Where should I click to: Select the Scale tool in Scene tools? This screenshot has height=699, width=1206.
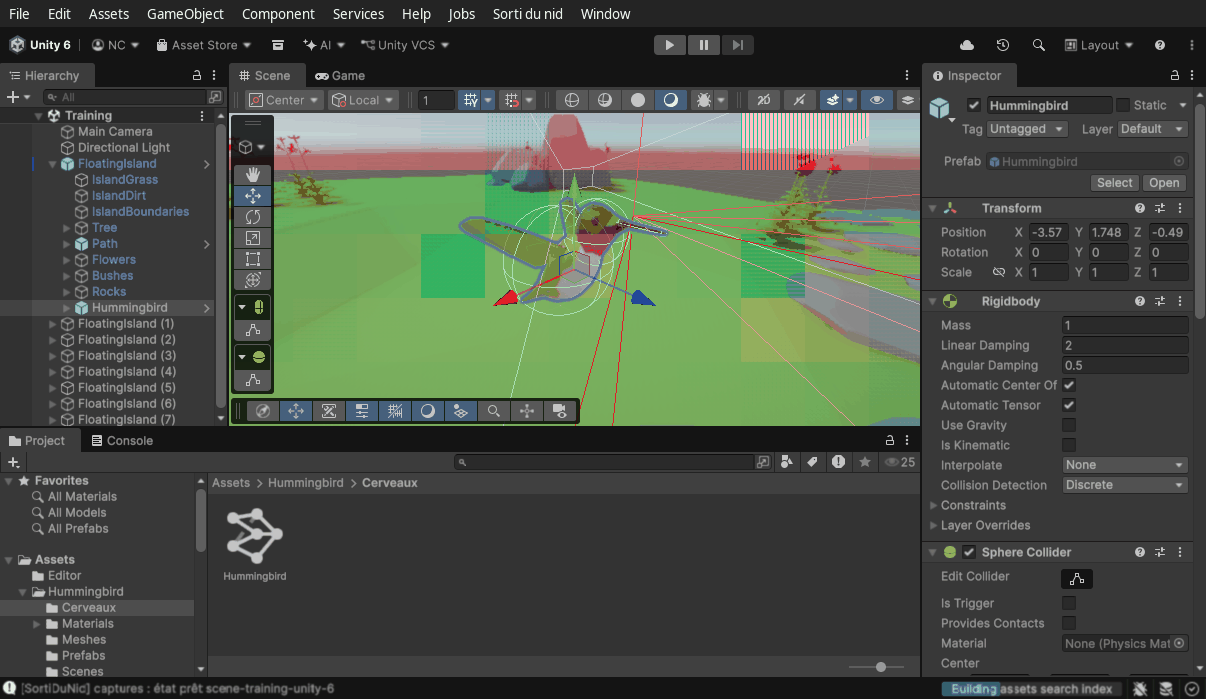coord(253,237)
